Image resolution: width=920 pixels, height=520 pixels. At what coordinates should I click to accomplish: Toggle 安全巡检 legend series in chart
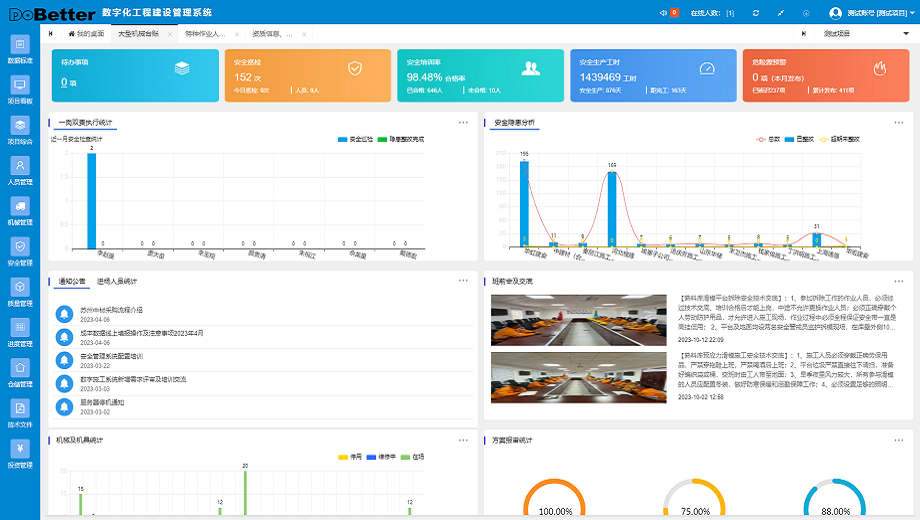click(356, 139)
